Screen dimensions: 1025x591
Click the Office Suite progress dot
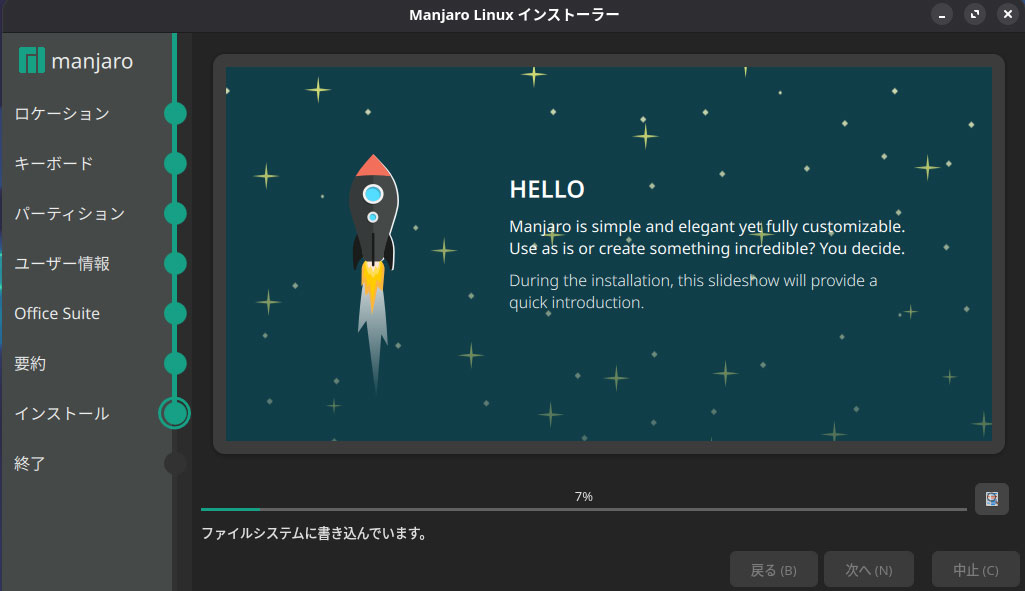point(175,314)
